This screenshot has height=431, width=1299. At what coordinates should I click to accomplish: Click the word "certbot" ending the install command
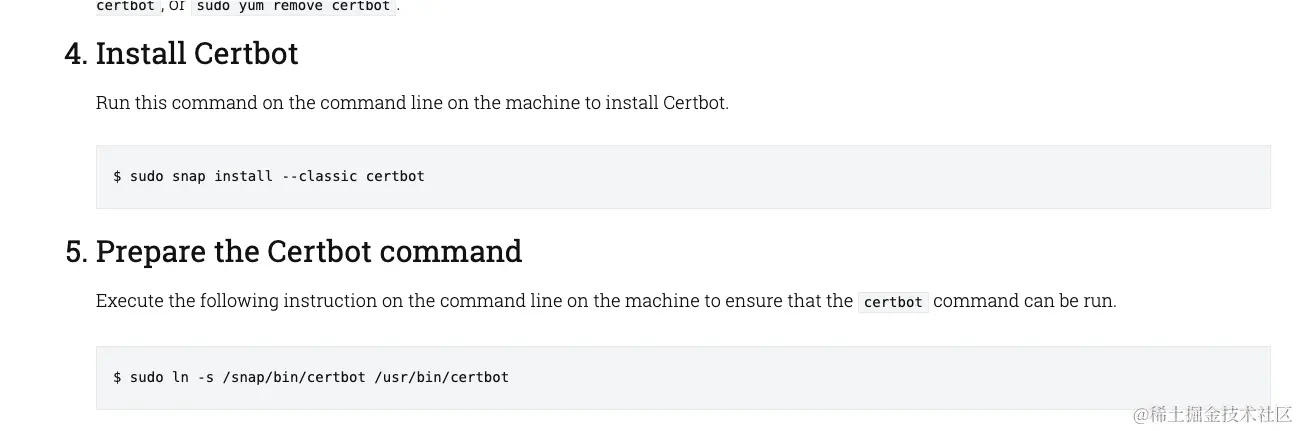[x=395, y=176]
